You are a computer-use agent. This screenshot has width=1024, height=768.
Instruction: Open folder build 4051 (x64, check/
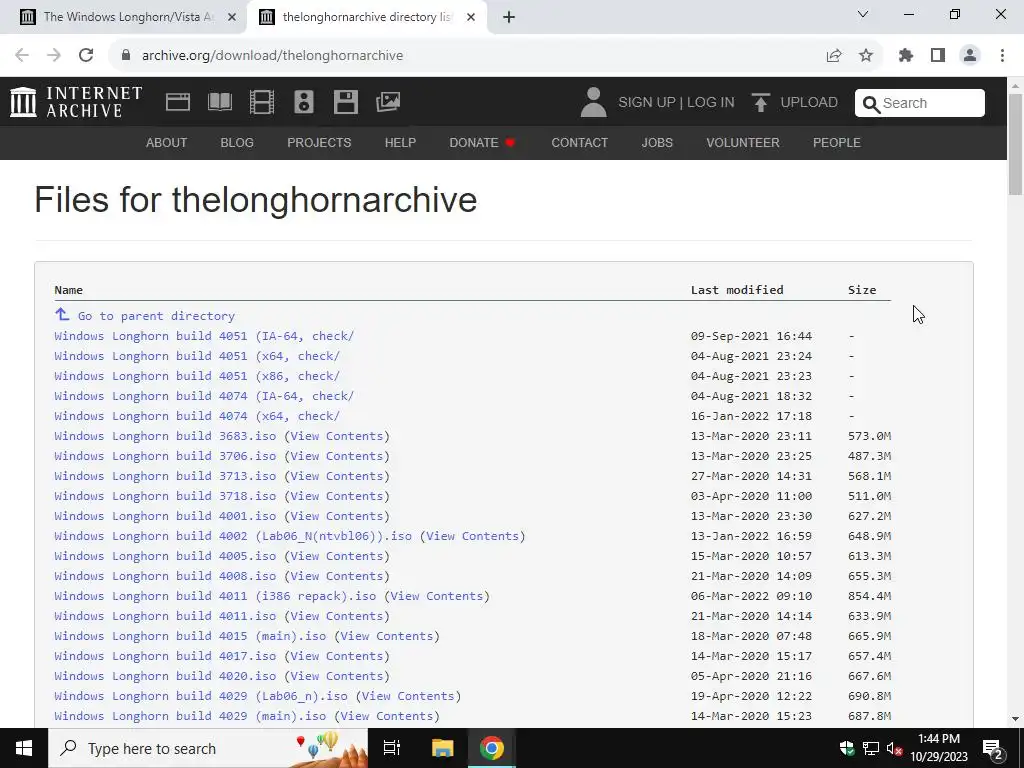pyautogui.click(x=197, y=356)
